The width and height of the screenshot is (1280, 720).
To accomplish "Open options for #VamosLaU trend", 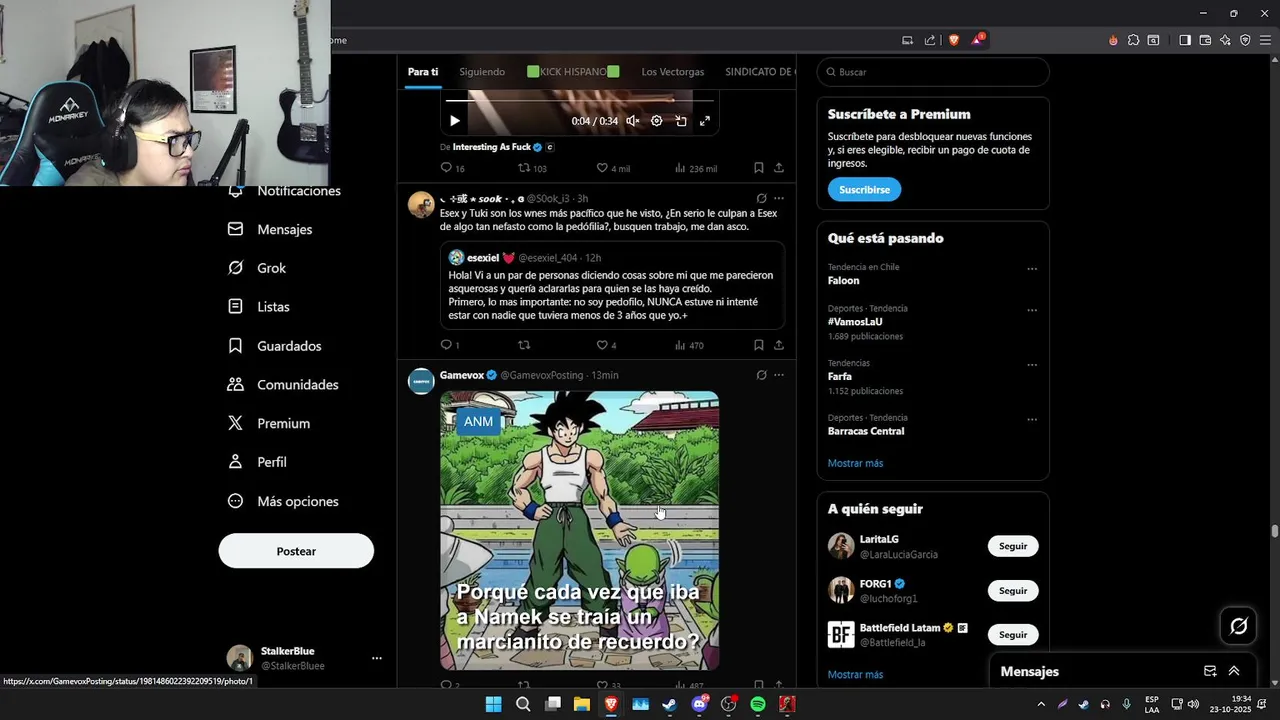I will click(1032, 310).
